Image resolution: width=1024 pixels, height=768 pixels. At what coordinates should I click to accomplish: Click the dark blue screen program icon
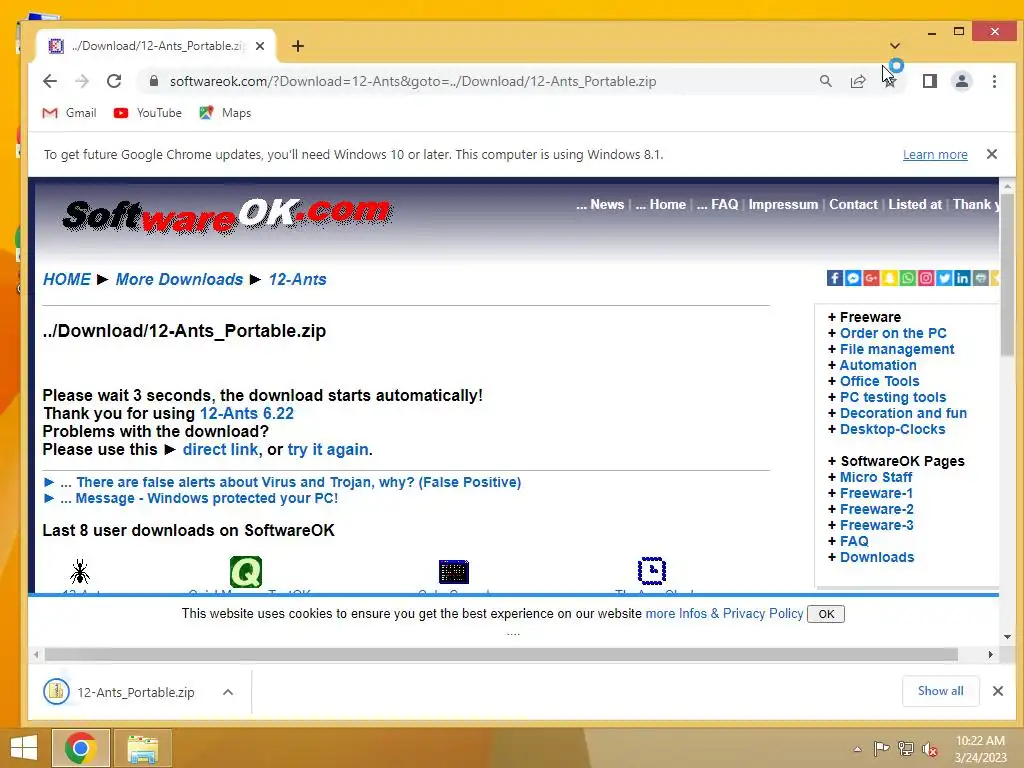[x=454, y=571]
